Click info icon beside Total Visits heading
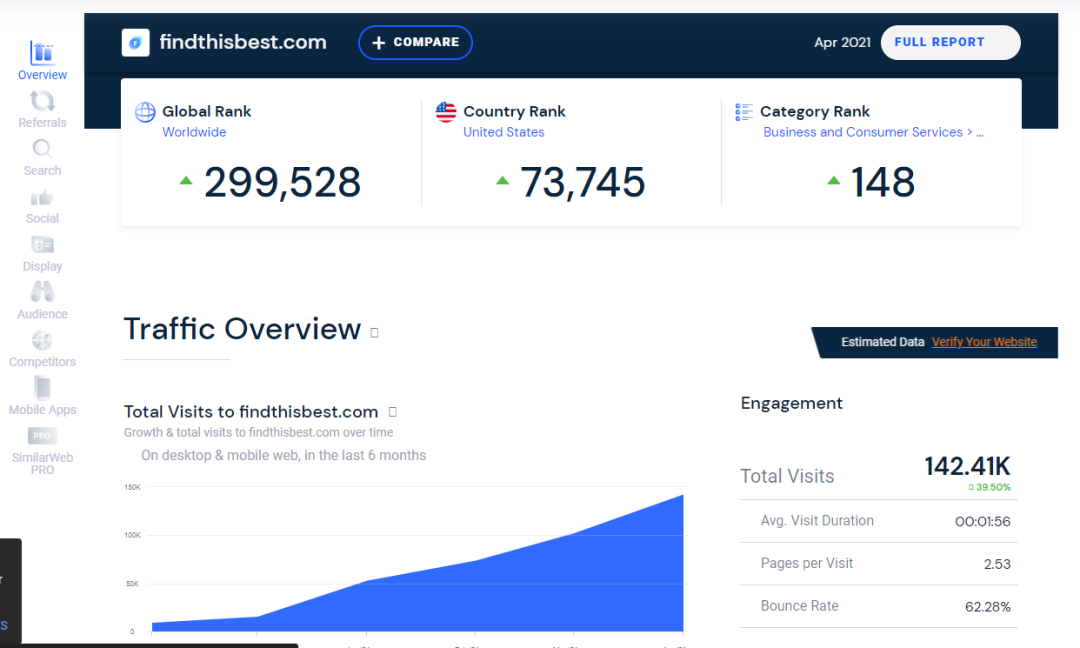The width and height of the screenshot is (1080, 648). 393,412
